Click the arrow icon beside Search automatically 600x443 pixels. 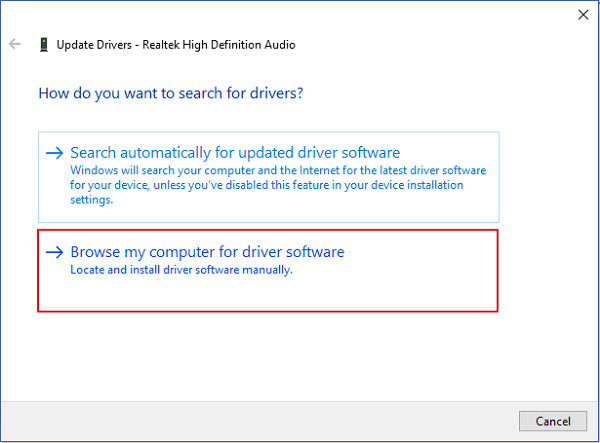tap(56, 153)
